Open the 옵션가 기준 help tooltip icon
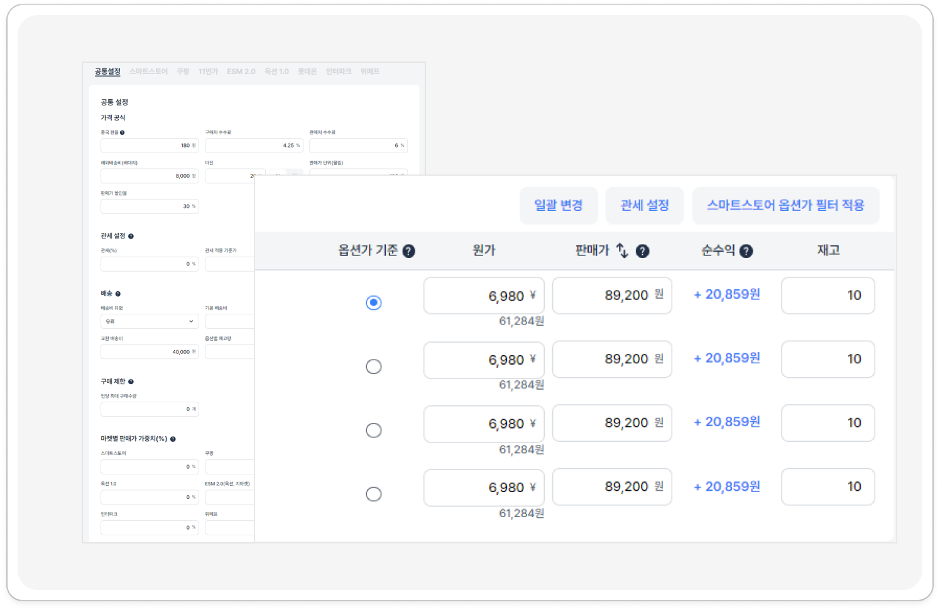The image size is (941, 610). pyautogui.click(x=408, y=251)
